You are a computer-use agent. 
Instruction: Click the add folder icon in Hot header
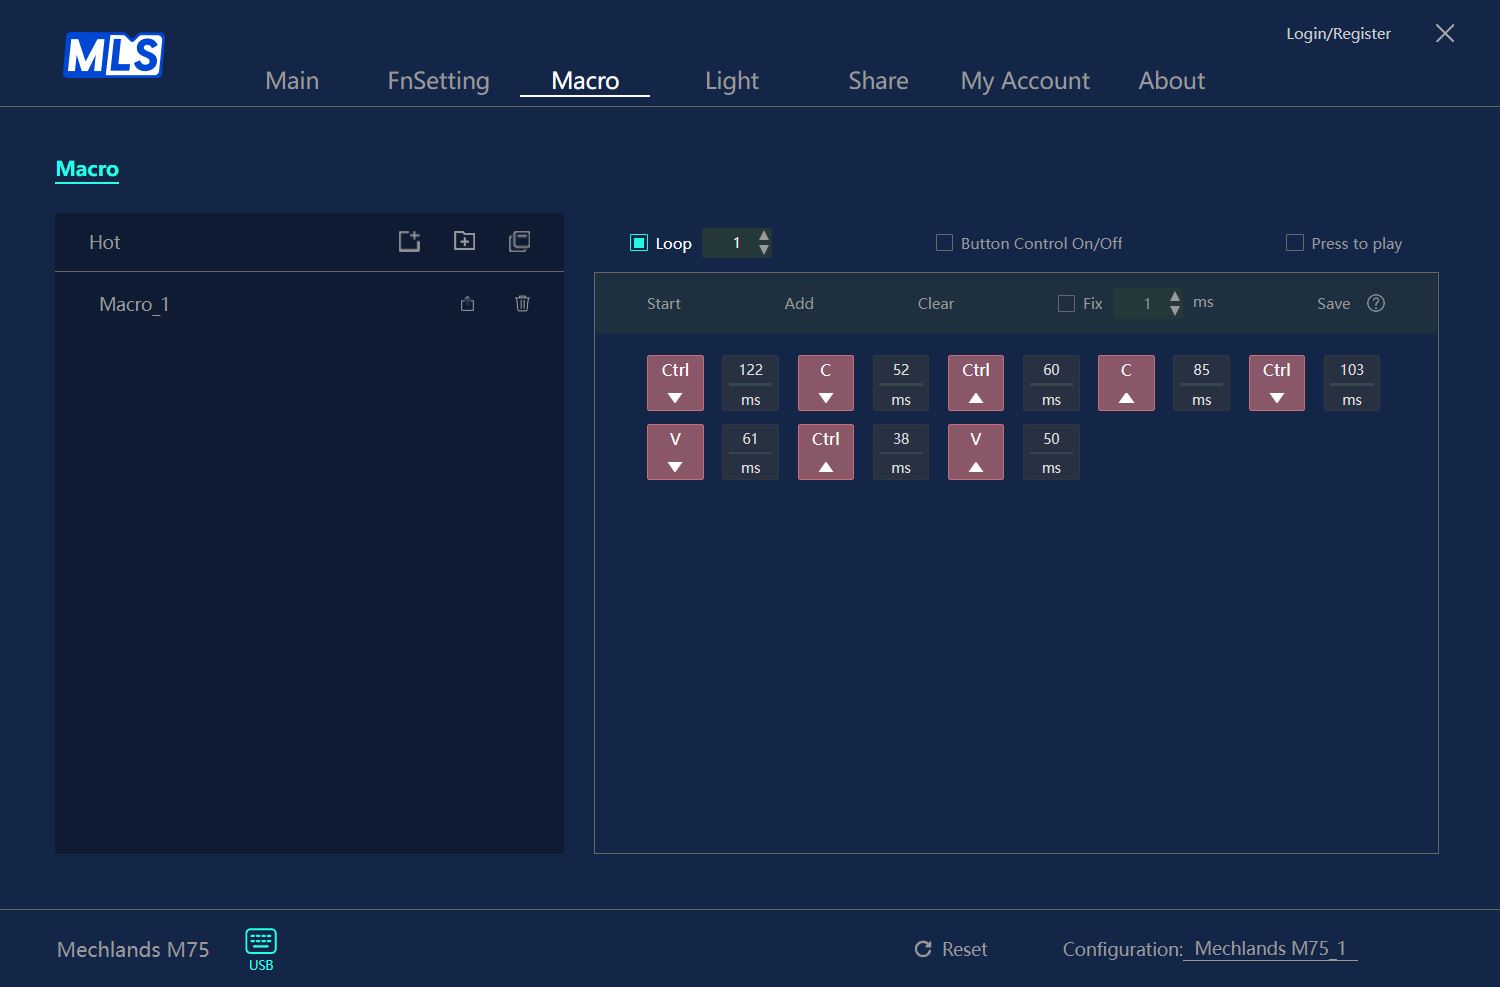click(x=464, y=241)
